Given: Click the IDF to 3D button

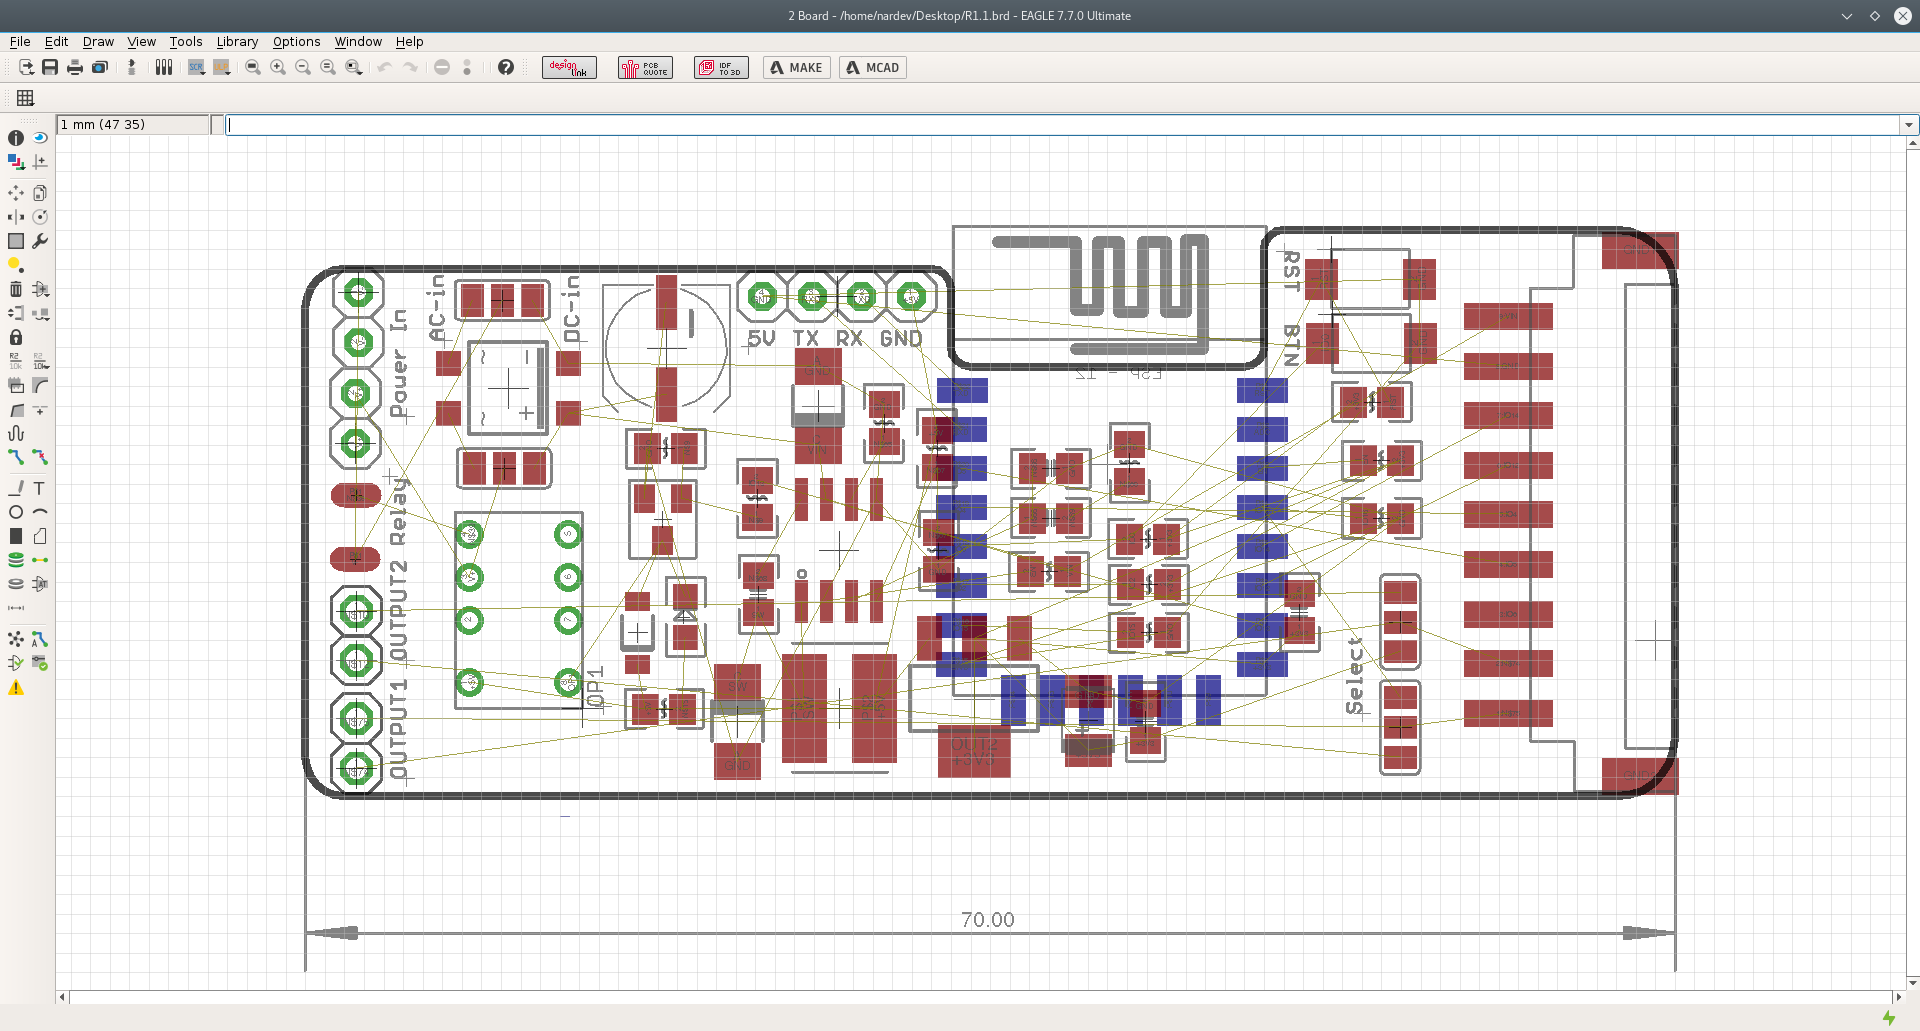Looking at the screenshot, I should [x=722, y=67].
